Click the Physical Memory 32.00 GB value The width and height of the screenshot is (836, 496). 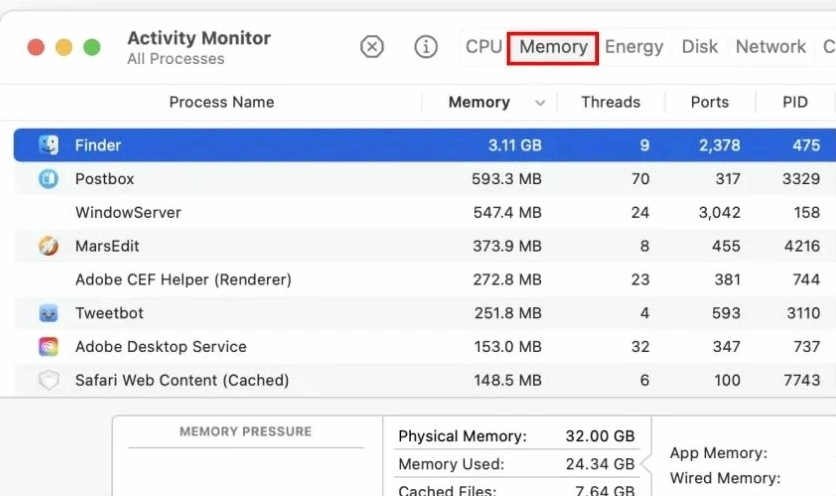[x=600, y=436]
